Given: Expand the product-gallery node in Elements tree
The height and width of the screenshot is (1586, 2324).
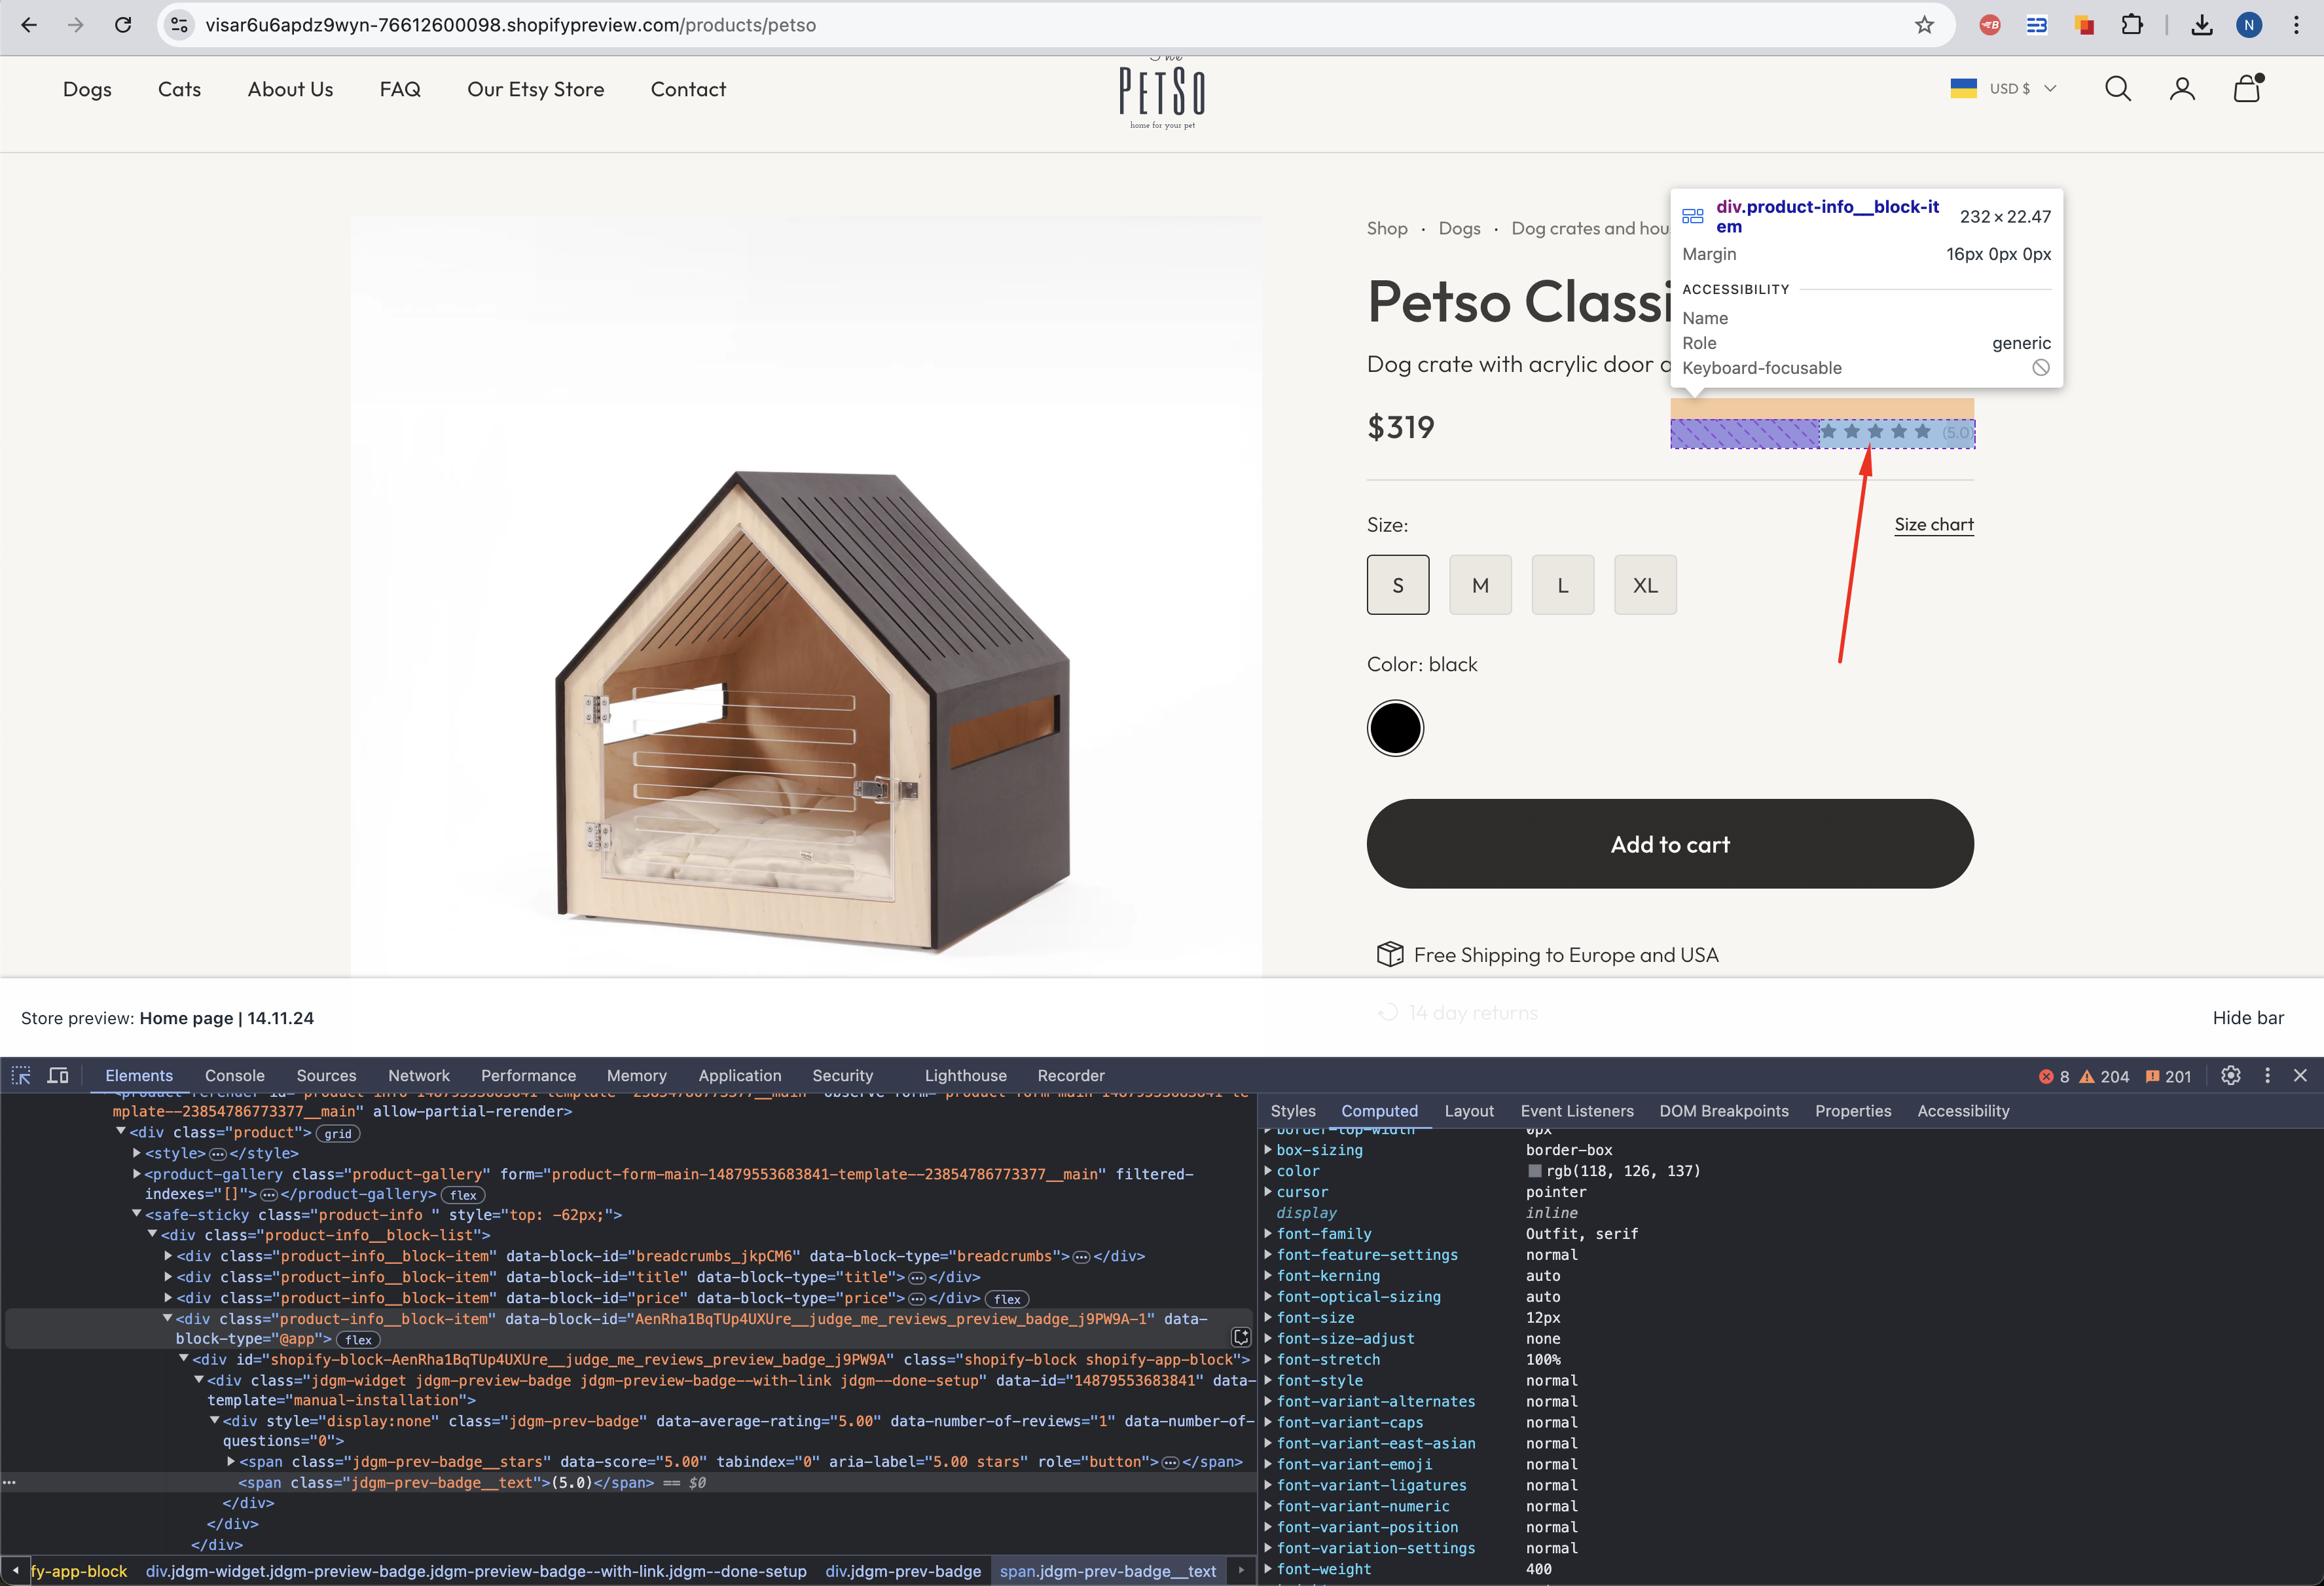Looking at the screenshot, I should coord(137,1174).
